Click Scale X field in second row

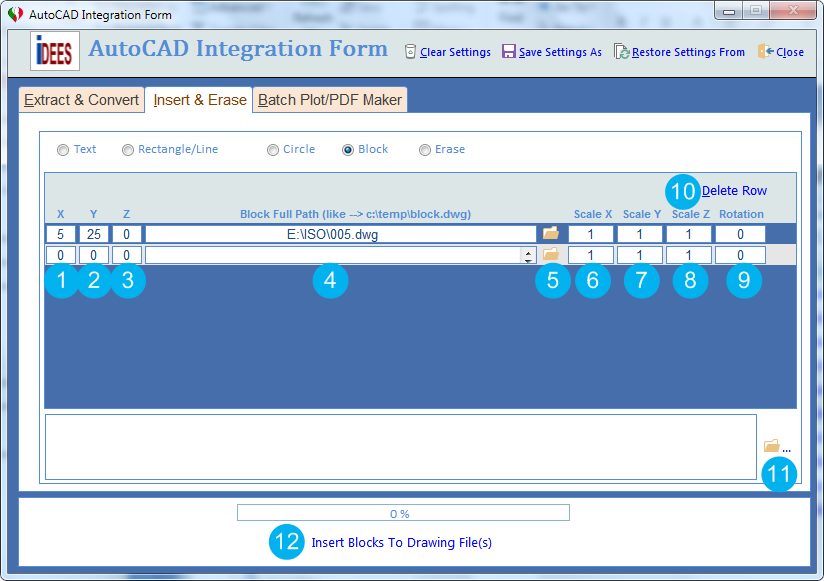[x=591, y=255]
